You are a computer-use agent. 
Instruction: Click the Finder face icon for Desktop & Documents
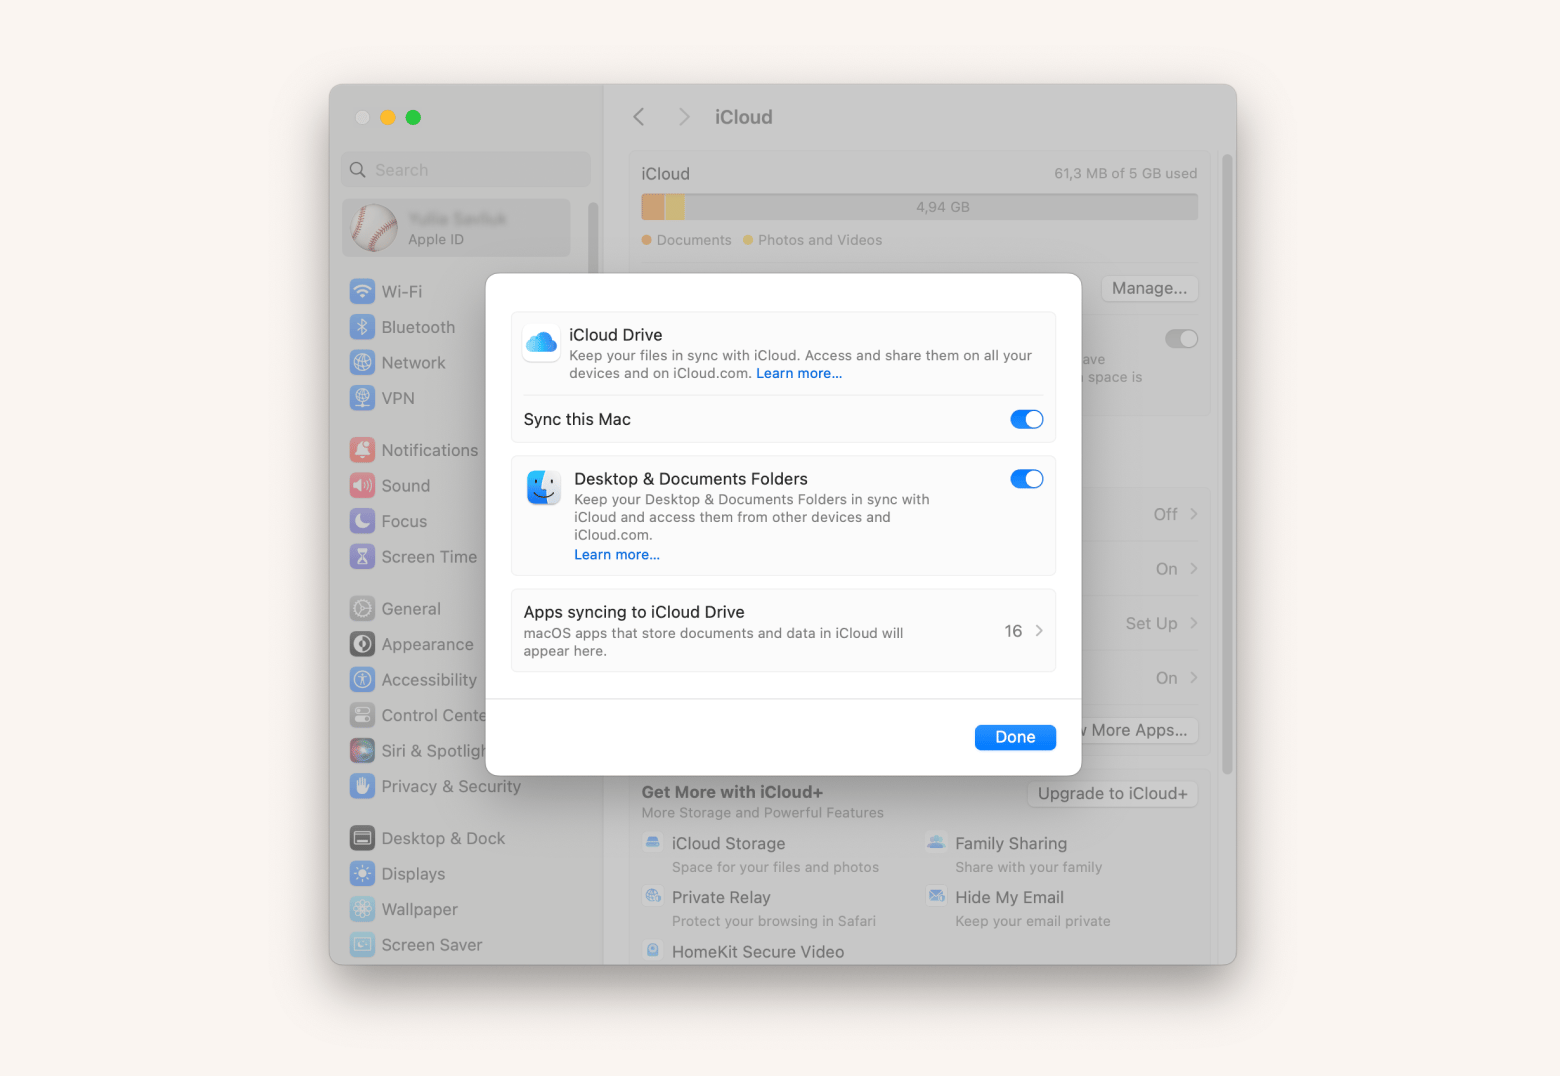(x=543, y=487)
